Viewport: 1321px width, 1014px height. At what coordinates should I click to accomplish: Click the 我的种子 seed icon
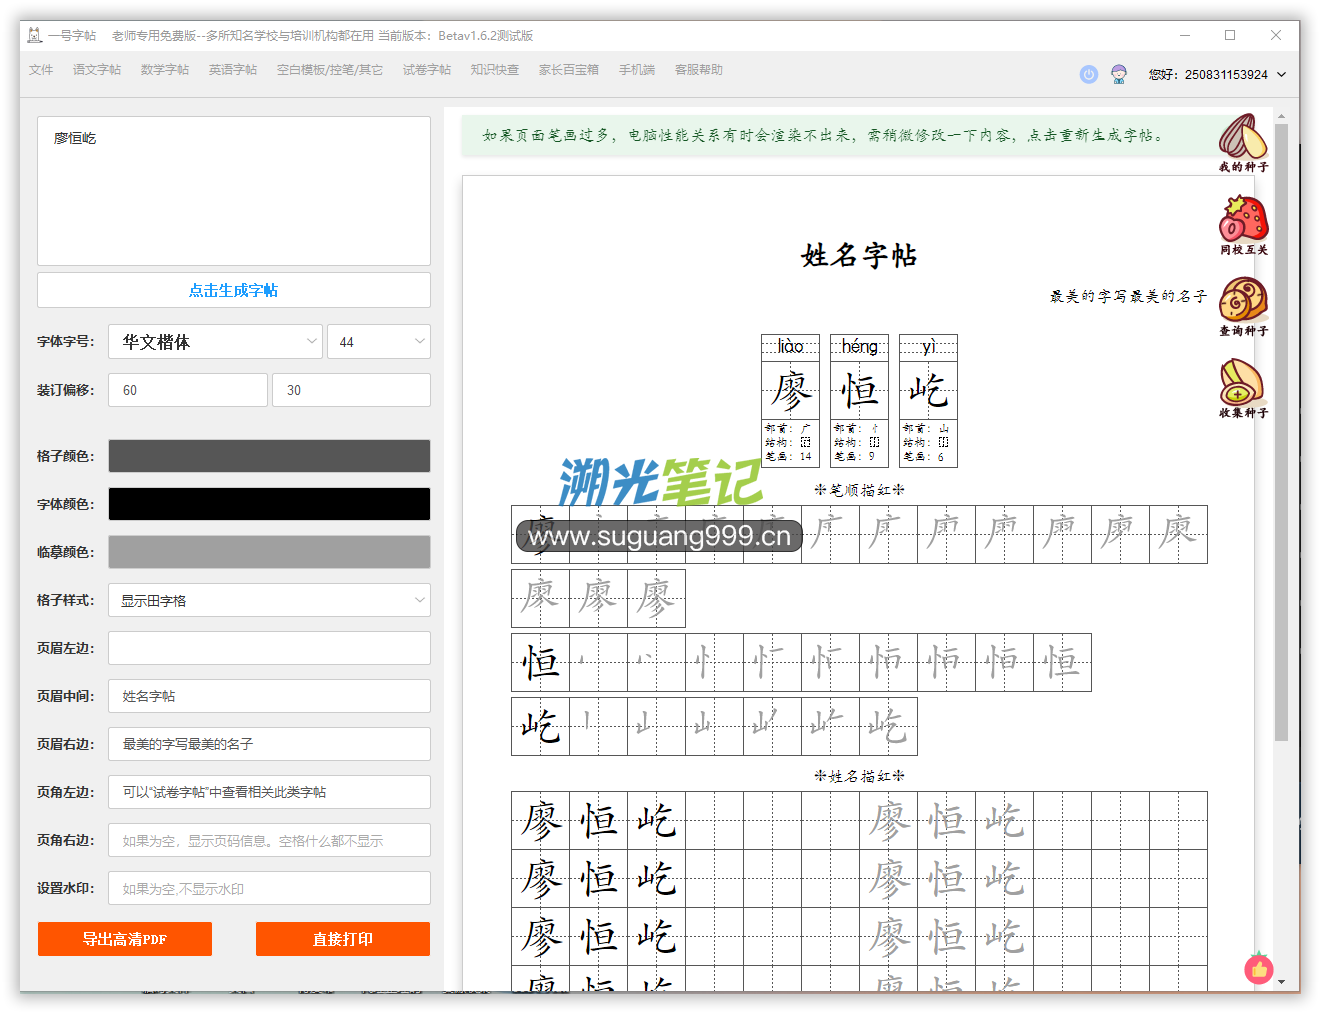pyautogui.click(x=1242, y=138)
